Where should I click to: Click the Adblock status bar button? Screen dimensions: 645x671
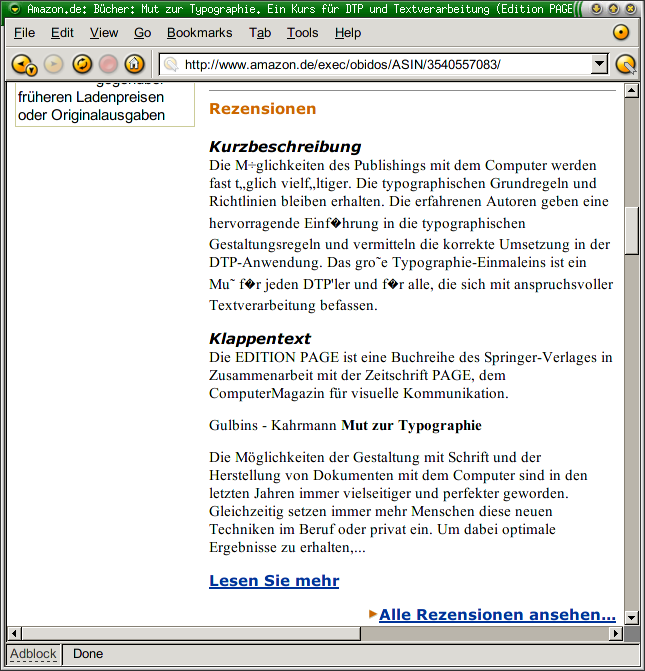point(33,654)
